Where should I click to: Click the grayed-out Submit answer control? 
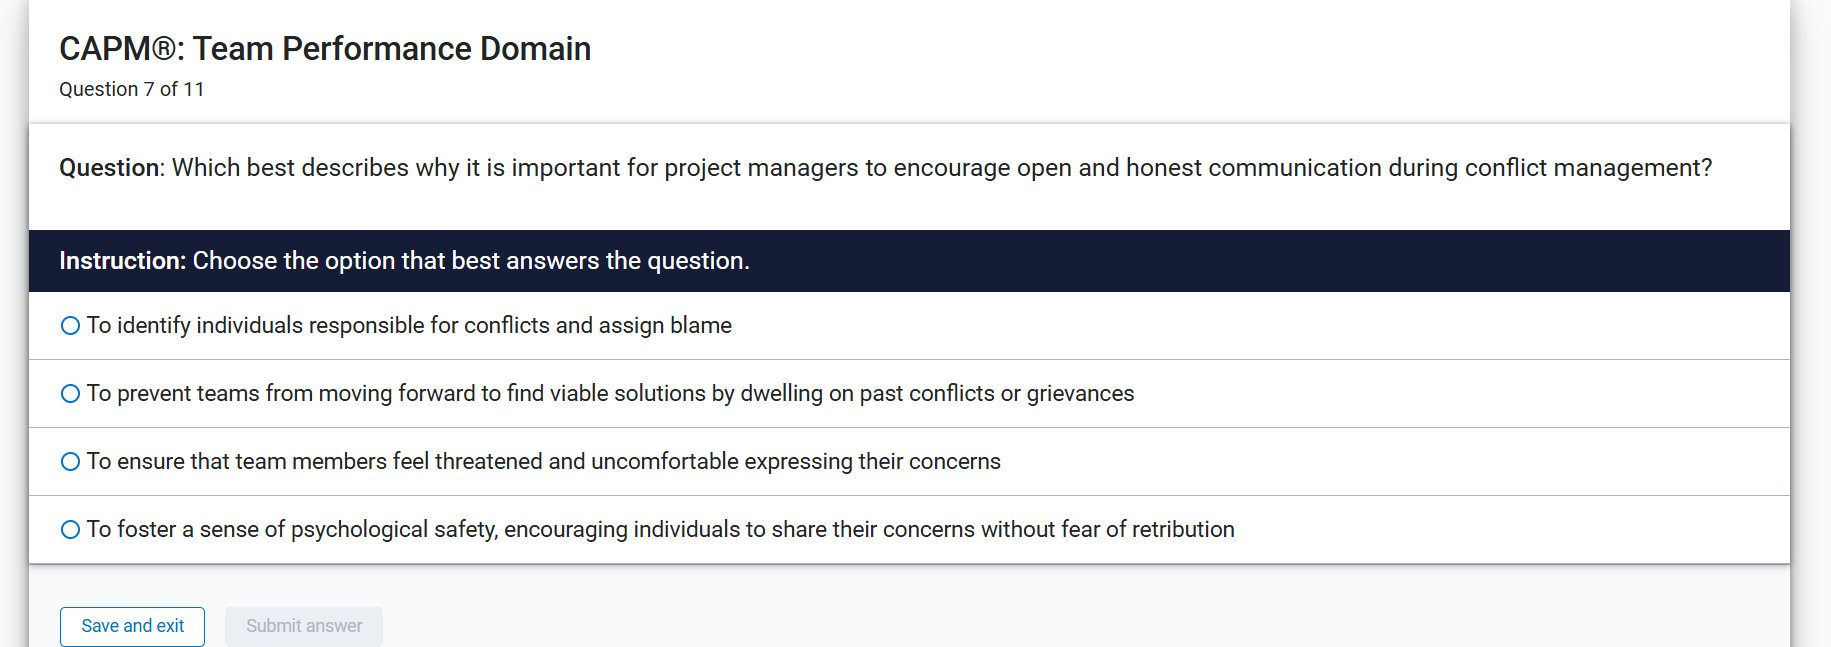[x=303, y=626]
